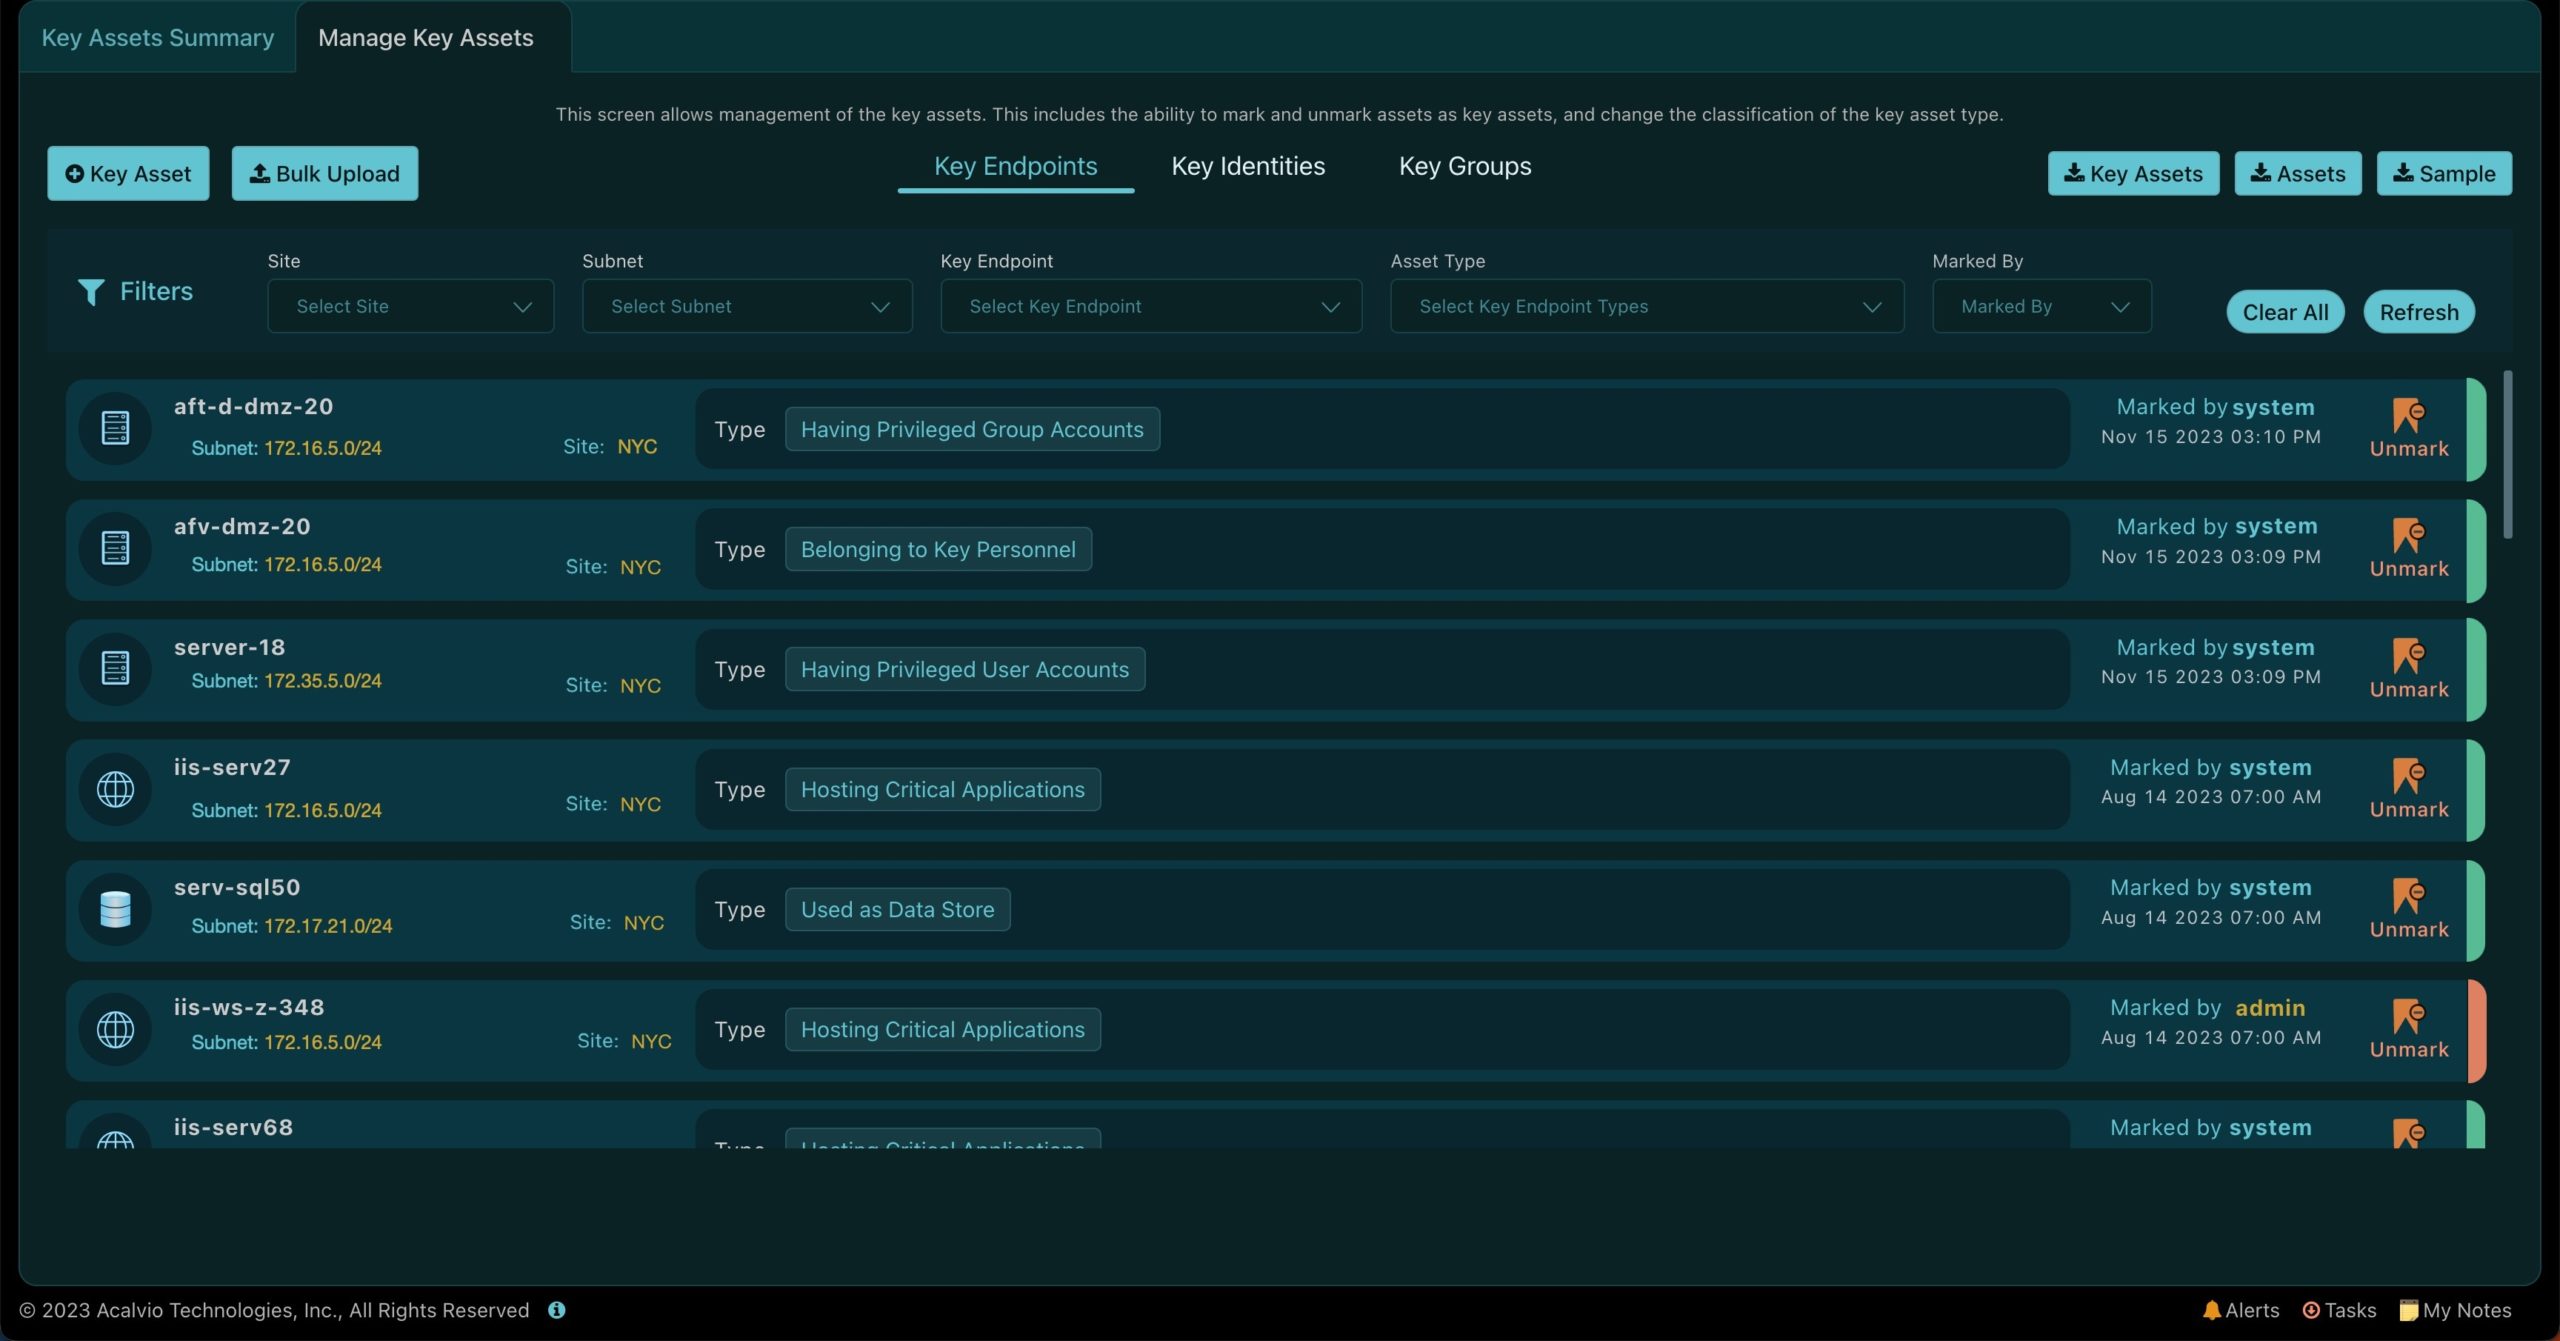The height and width of the screenshot is (1341, 2560).
Task: Open the Select Subnet dropdown
Action: tap(747, 306)
